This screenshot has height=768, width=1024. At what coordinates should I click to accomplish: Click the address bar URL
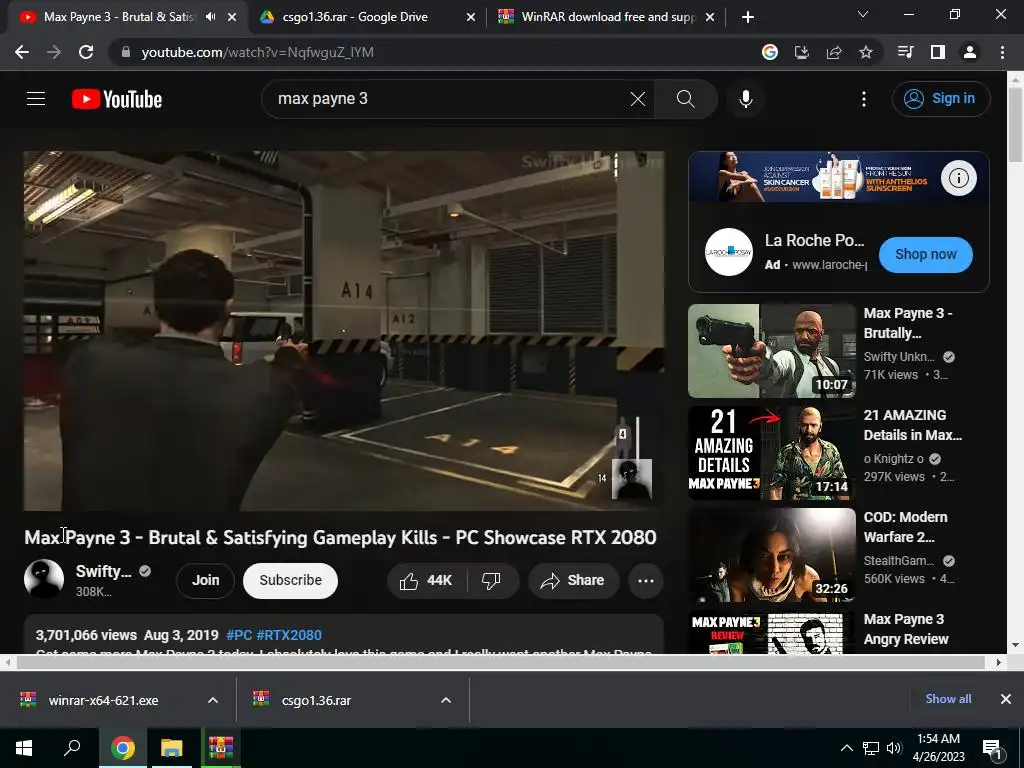[257, 52]
